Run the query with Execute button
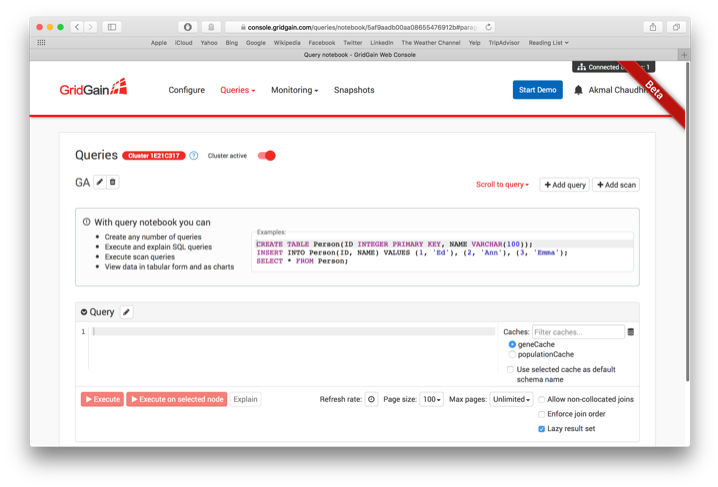 coord(102,399)
